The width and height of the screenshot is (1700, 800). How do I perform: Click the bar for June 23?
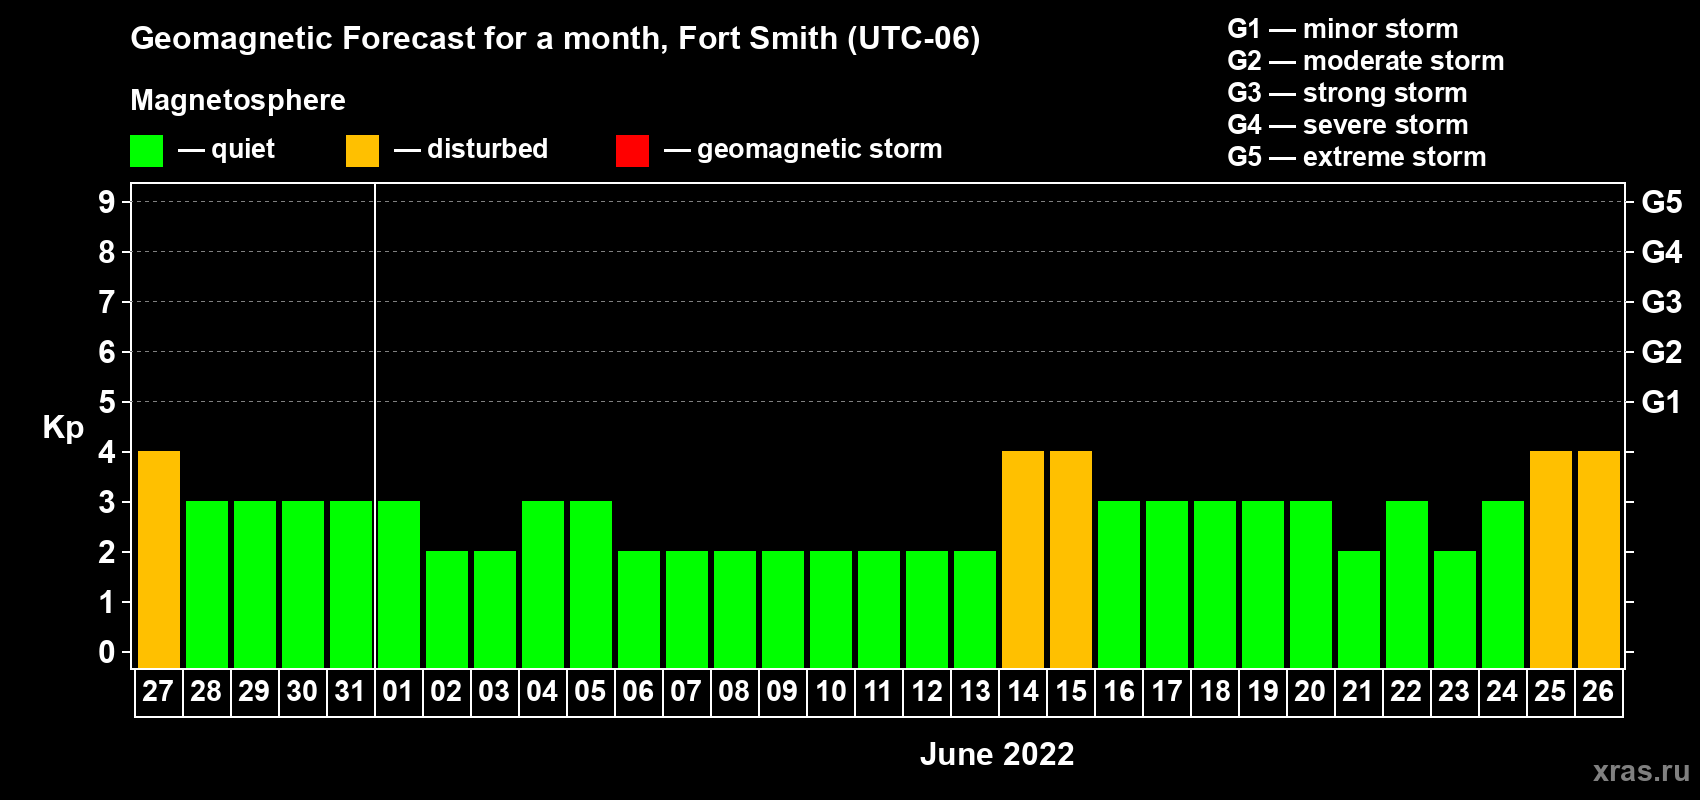pyautogui.click(x=1455, y=609)
